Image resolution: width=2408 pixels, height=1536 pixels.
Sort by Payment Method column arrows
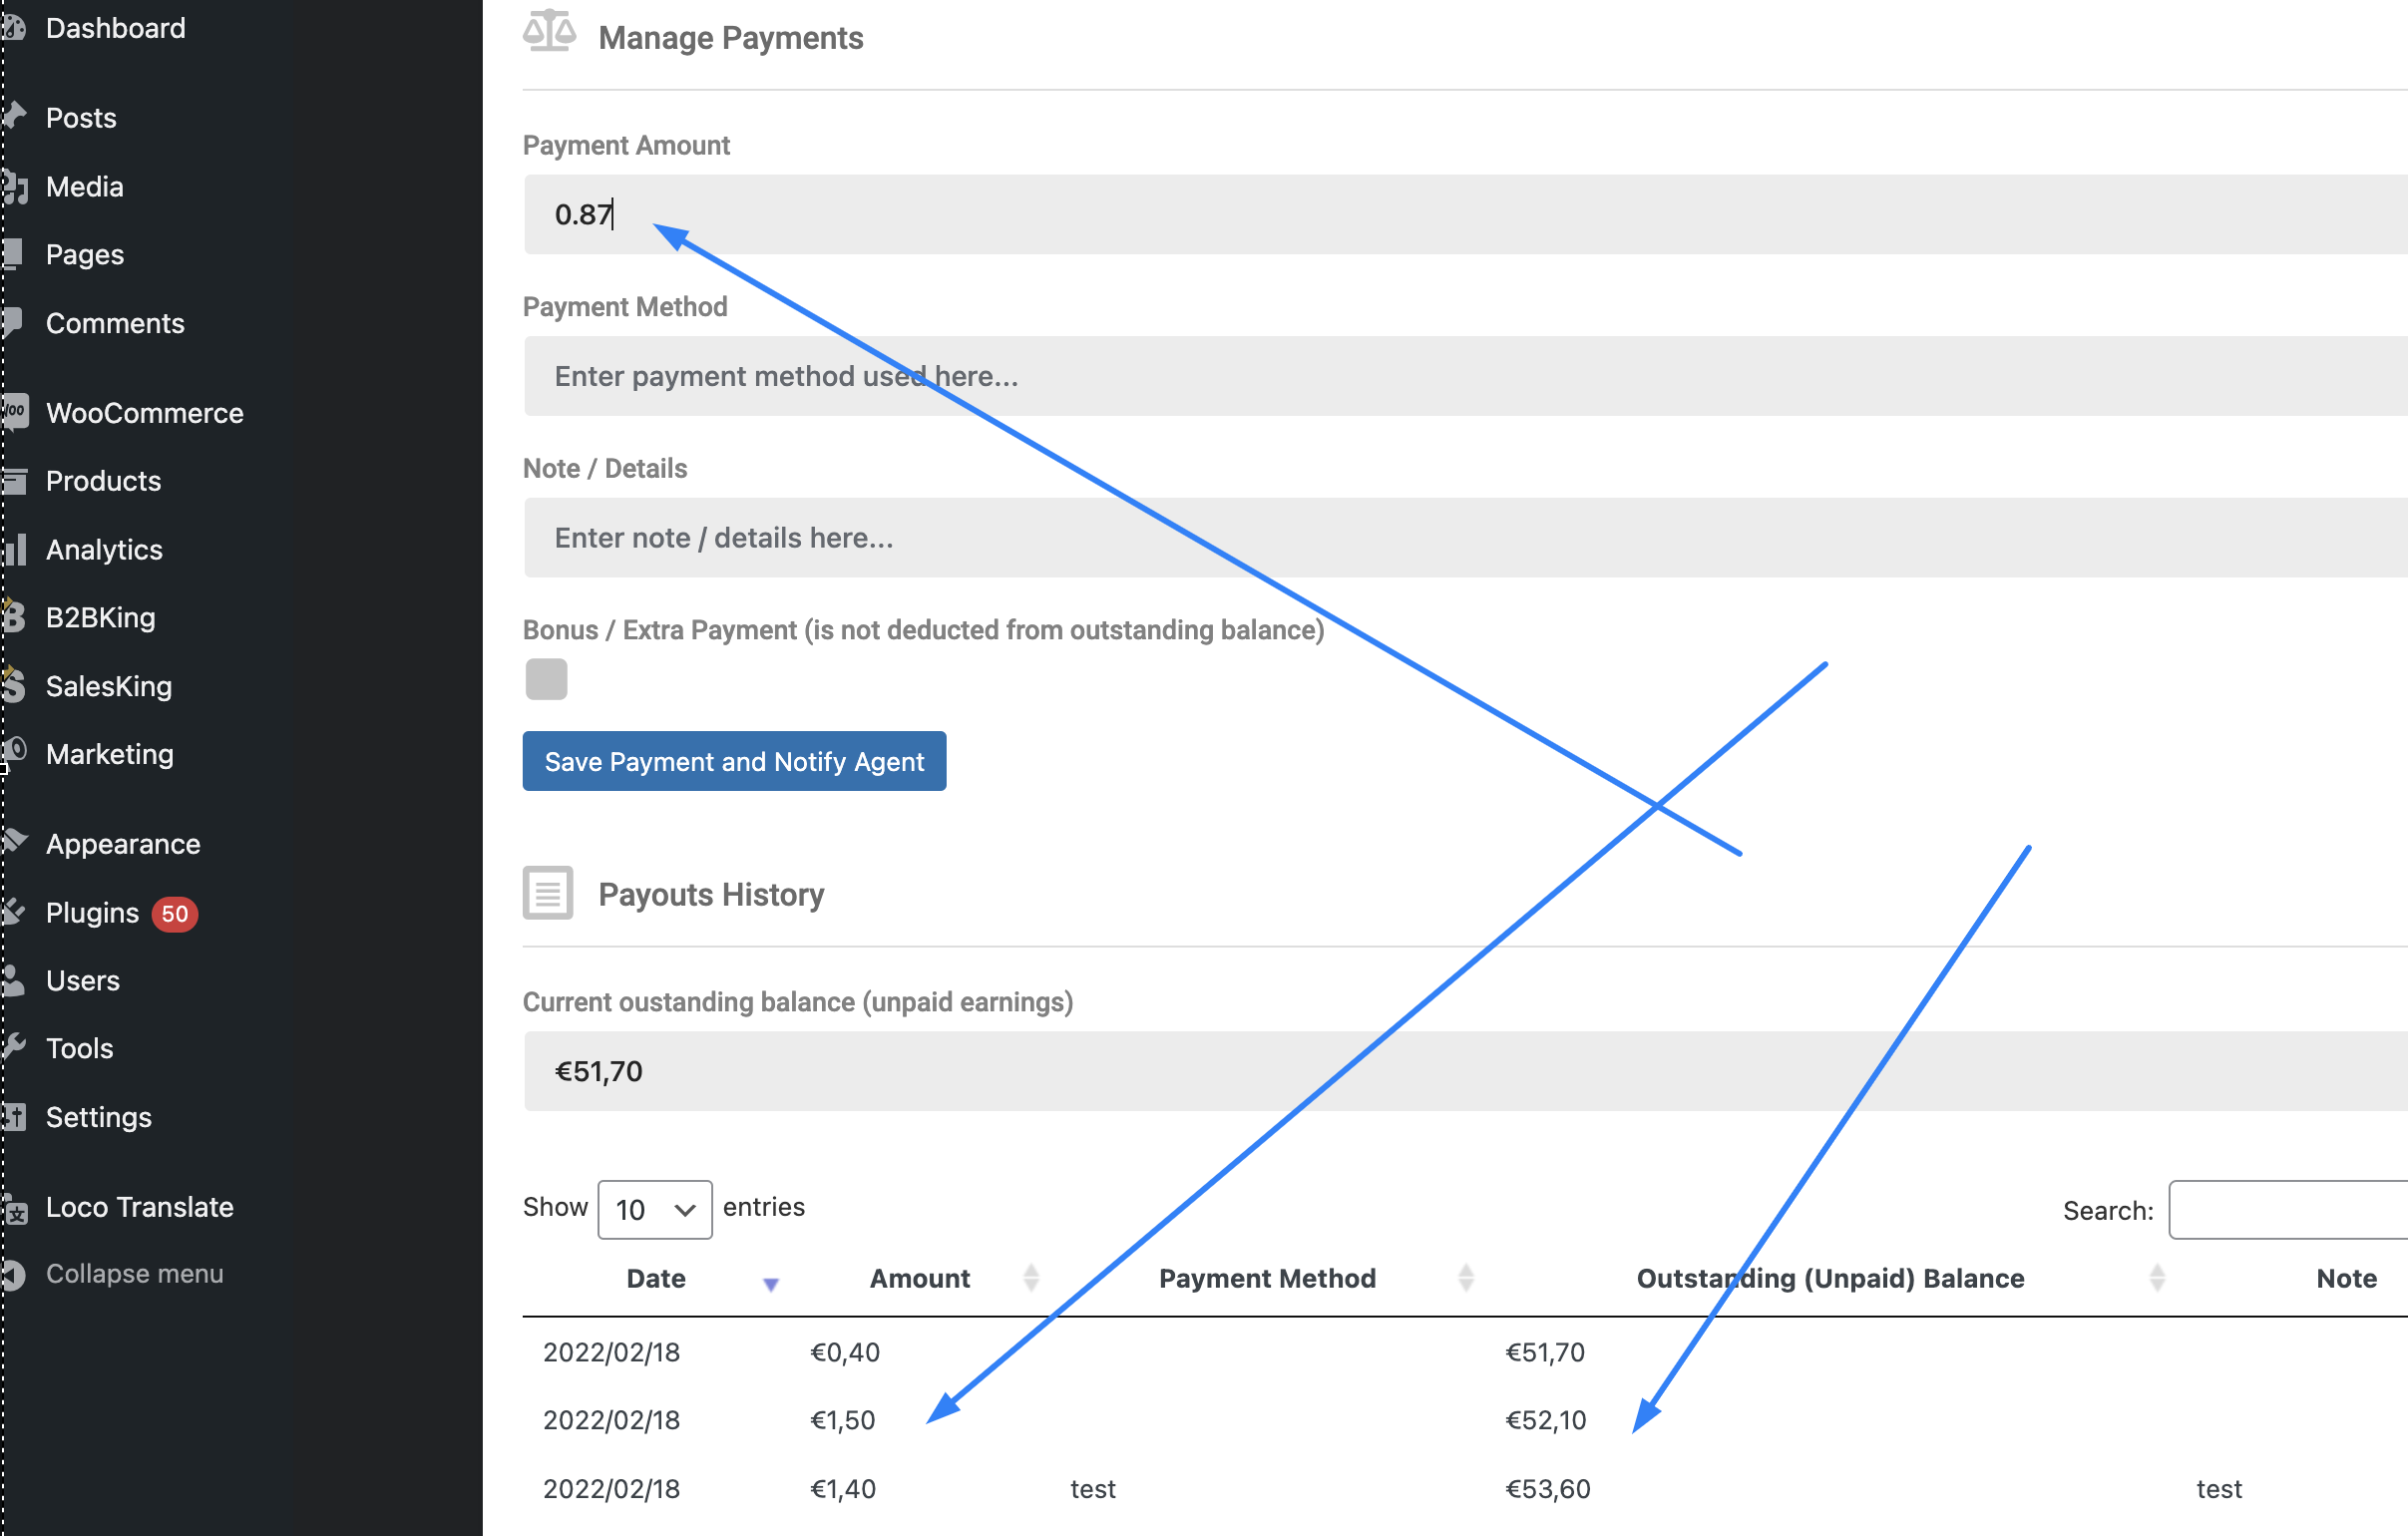click(1466, 1277)
